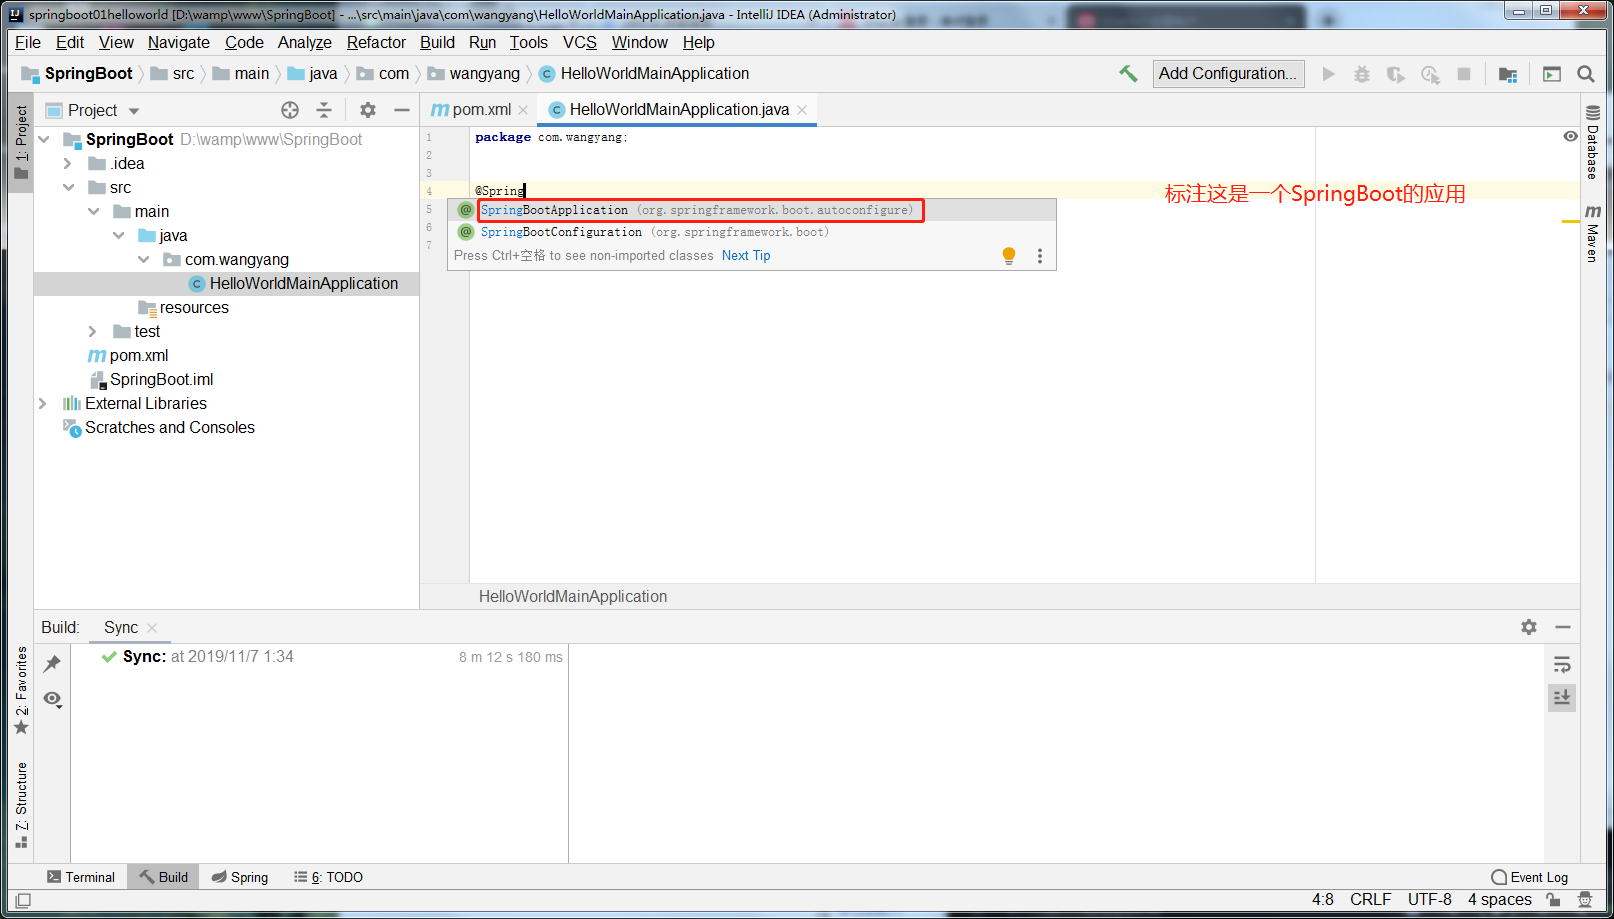Open the Terminal tool window
The height and width of the screenshot is (919, 1614).
(81, 877)
